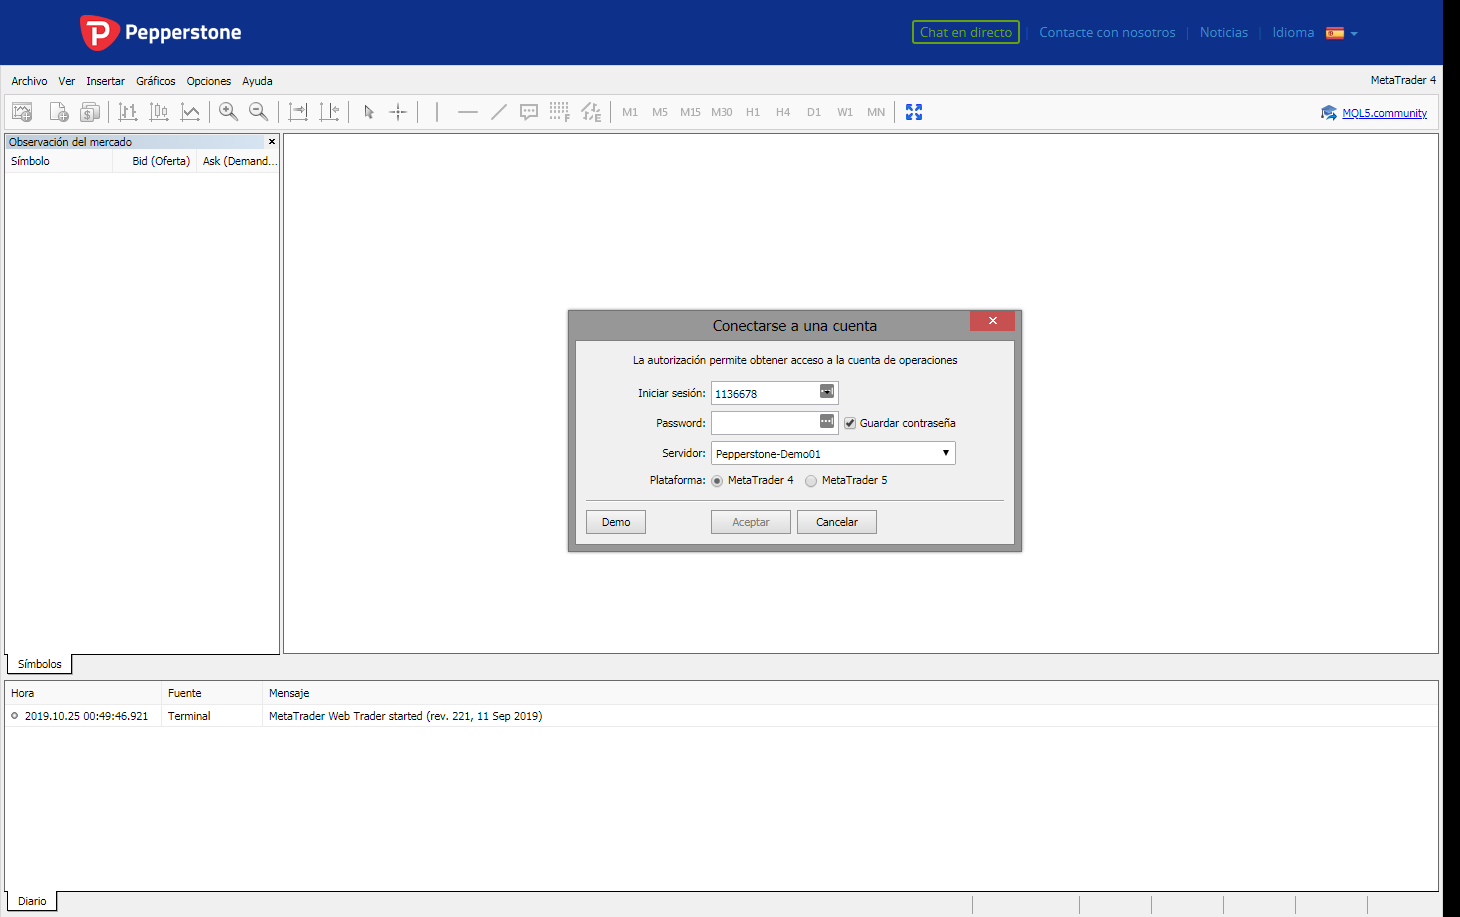This screenshot has height=917, width=1460.
Task: Switch to the Símbolos tab
Action: click(x=40, y=664)
